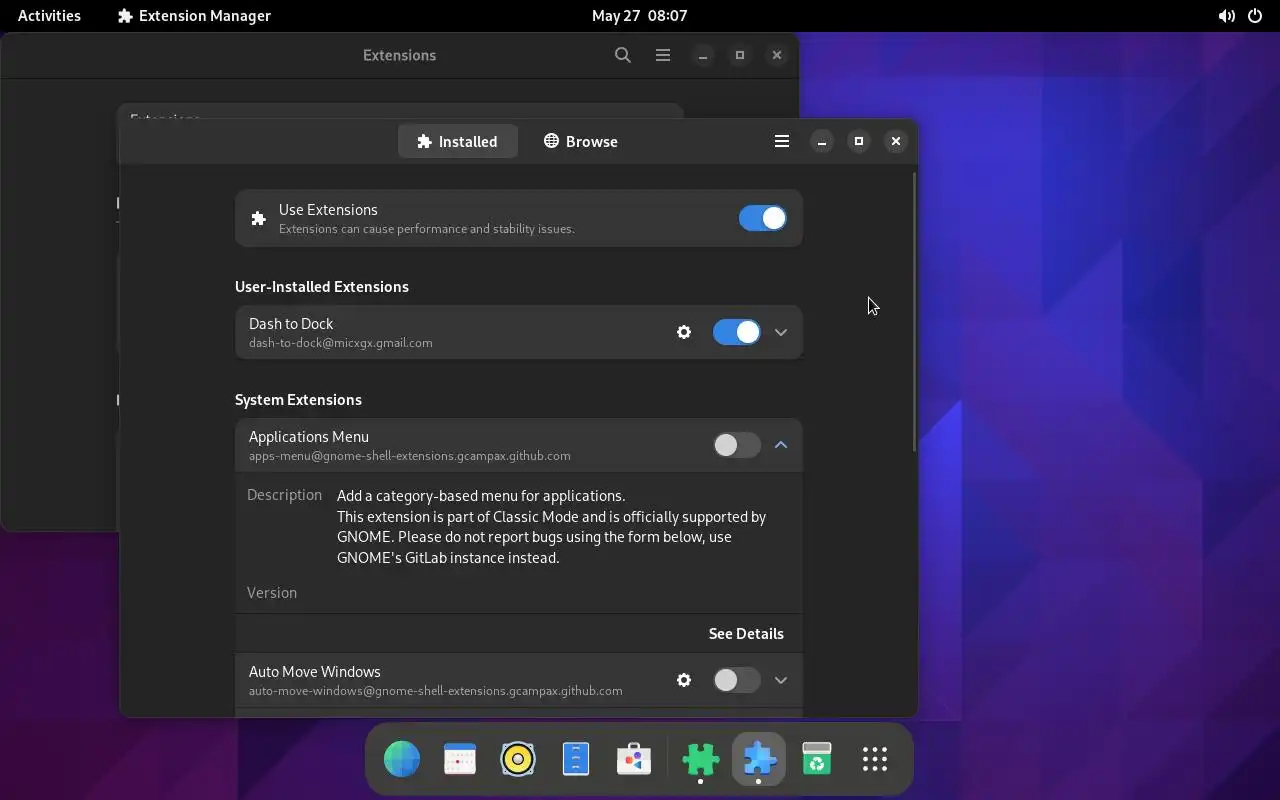Close the Extension Manager window
Screen dimensions: 1280x800
pos(896,141)
